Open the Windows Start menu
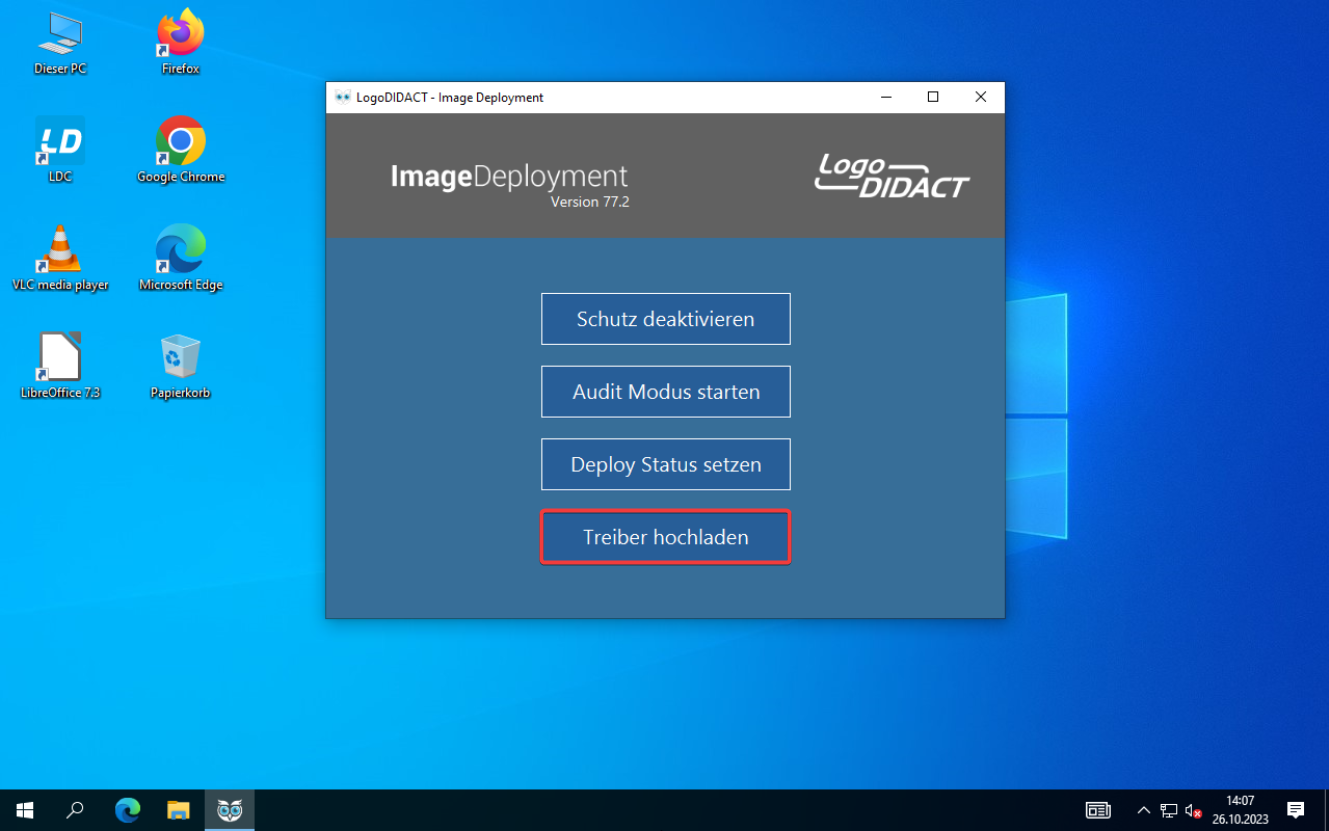Screen dimensions: 1329x831 coord(25,810)
